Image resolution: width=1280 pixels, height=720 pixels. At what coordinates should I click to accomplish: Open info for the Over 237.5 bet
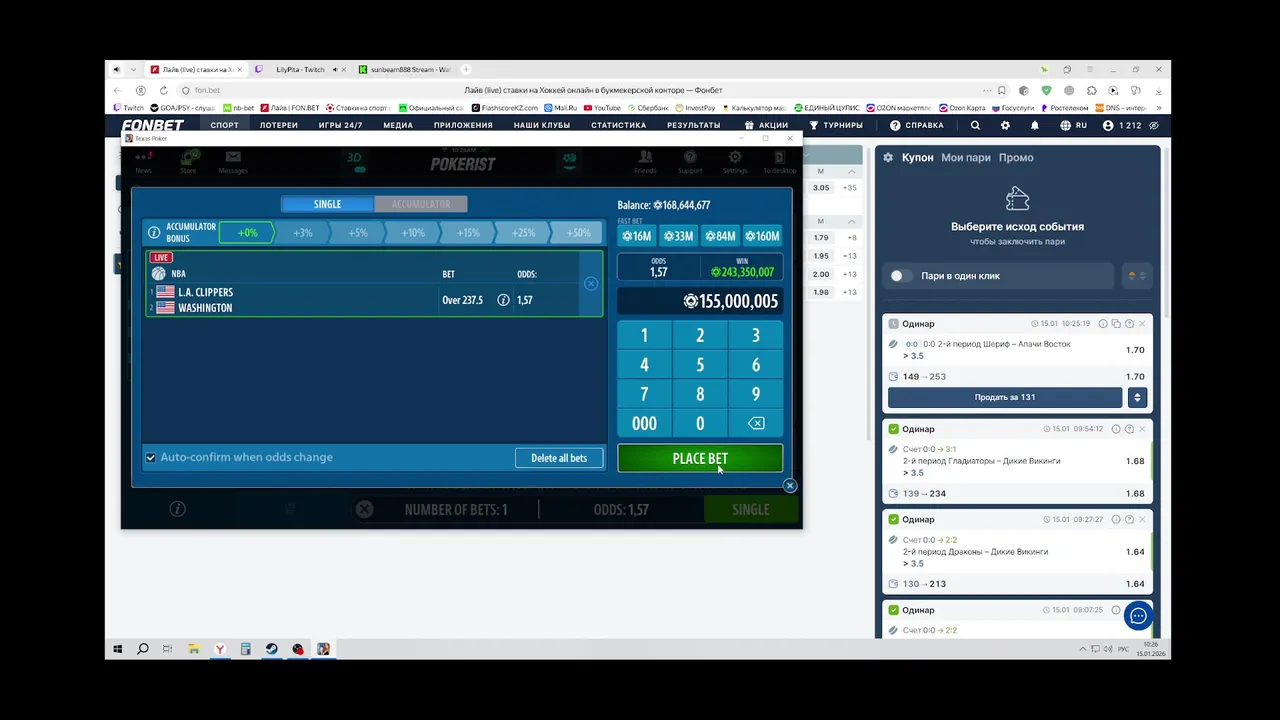pyautogui.click(x=503, y=300)
